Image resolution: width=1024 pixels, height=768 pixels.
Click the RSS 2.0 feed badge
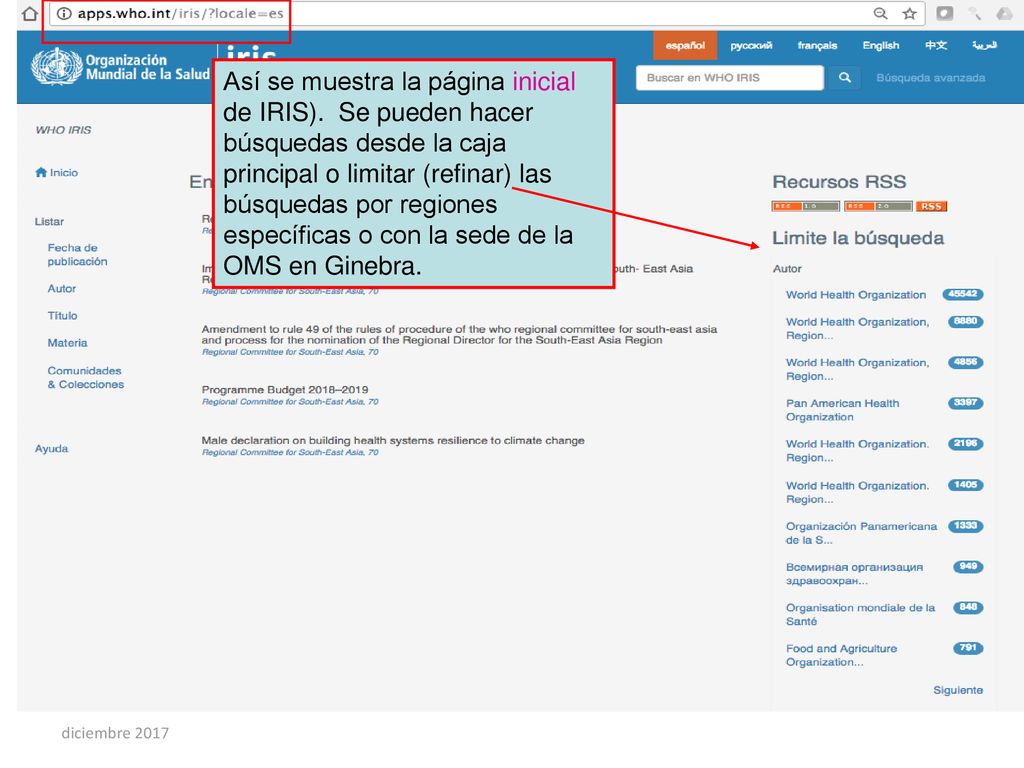tap(878, 206)
